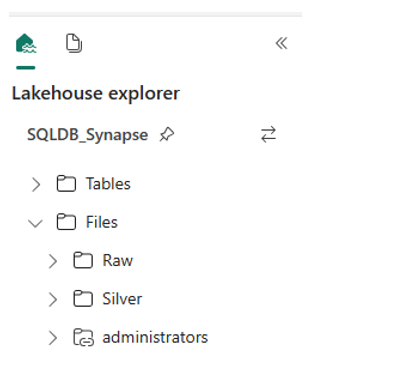Click the administrators shortcut folder icon
This screenshot has width=402, height=371.
click(83, 337)
